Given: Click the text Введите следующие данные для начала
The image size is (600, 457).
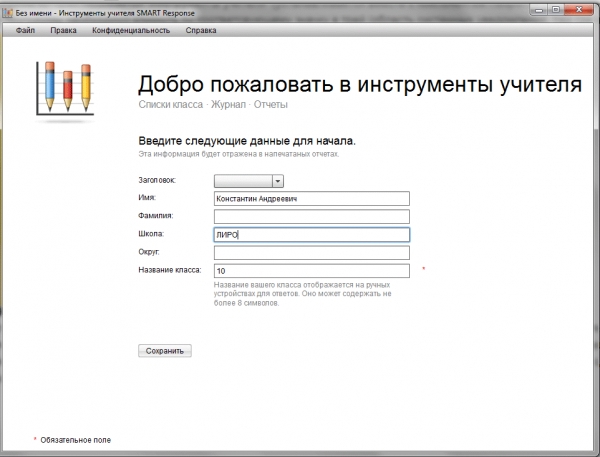Looking at the screenshot, I should pos(247,141).
